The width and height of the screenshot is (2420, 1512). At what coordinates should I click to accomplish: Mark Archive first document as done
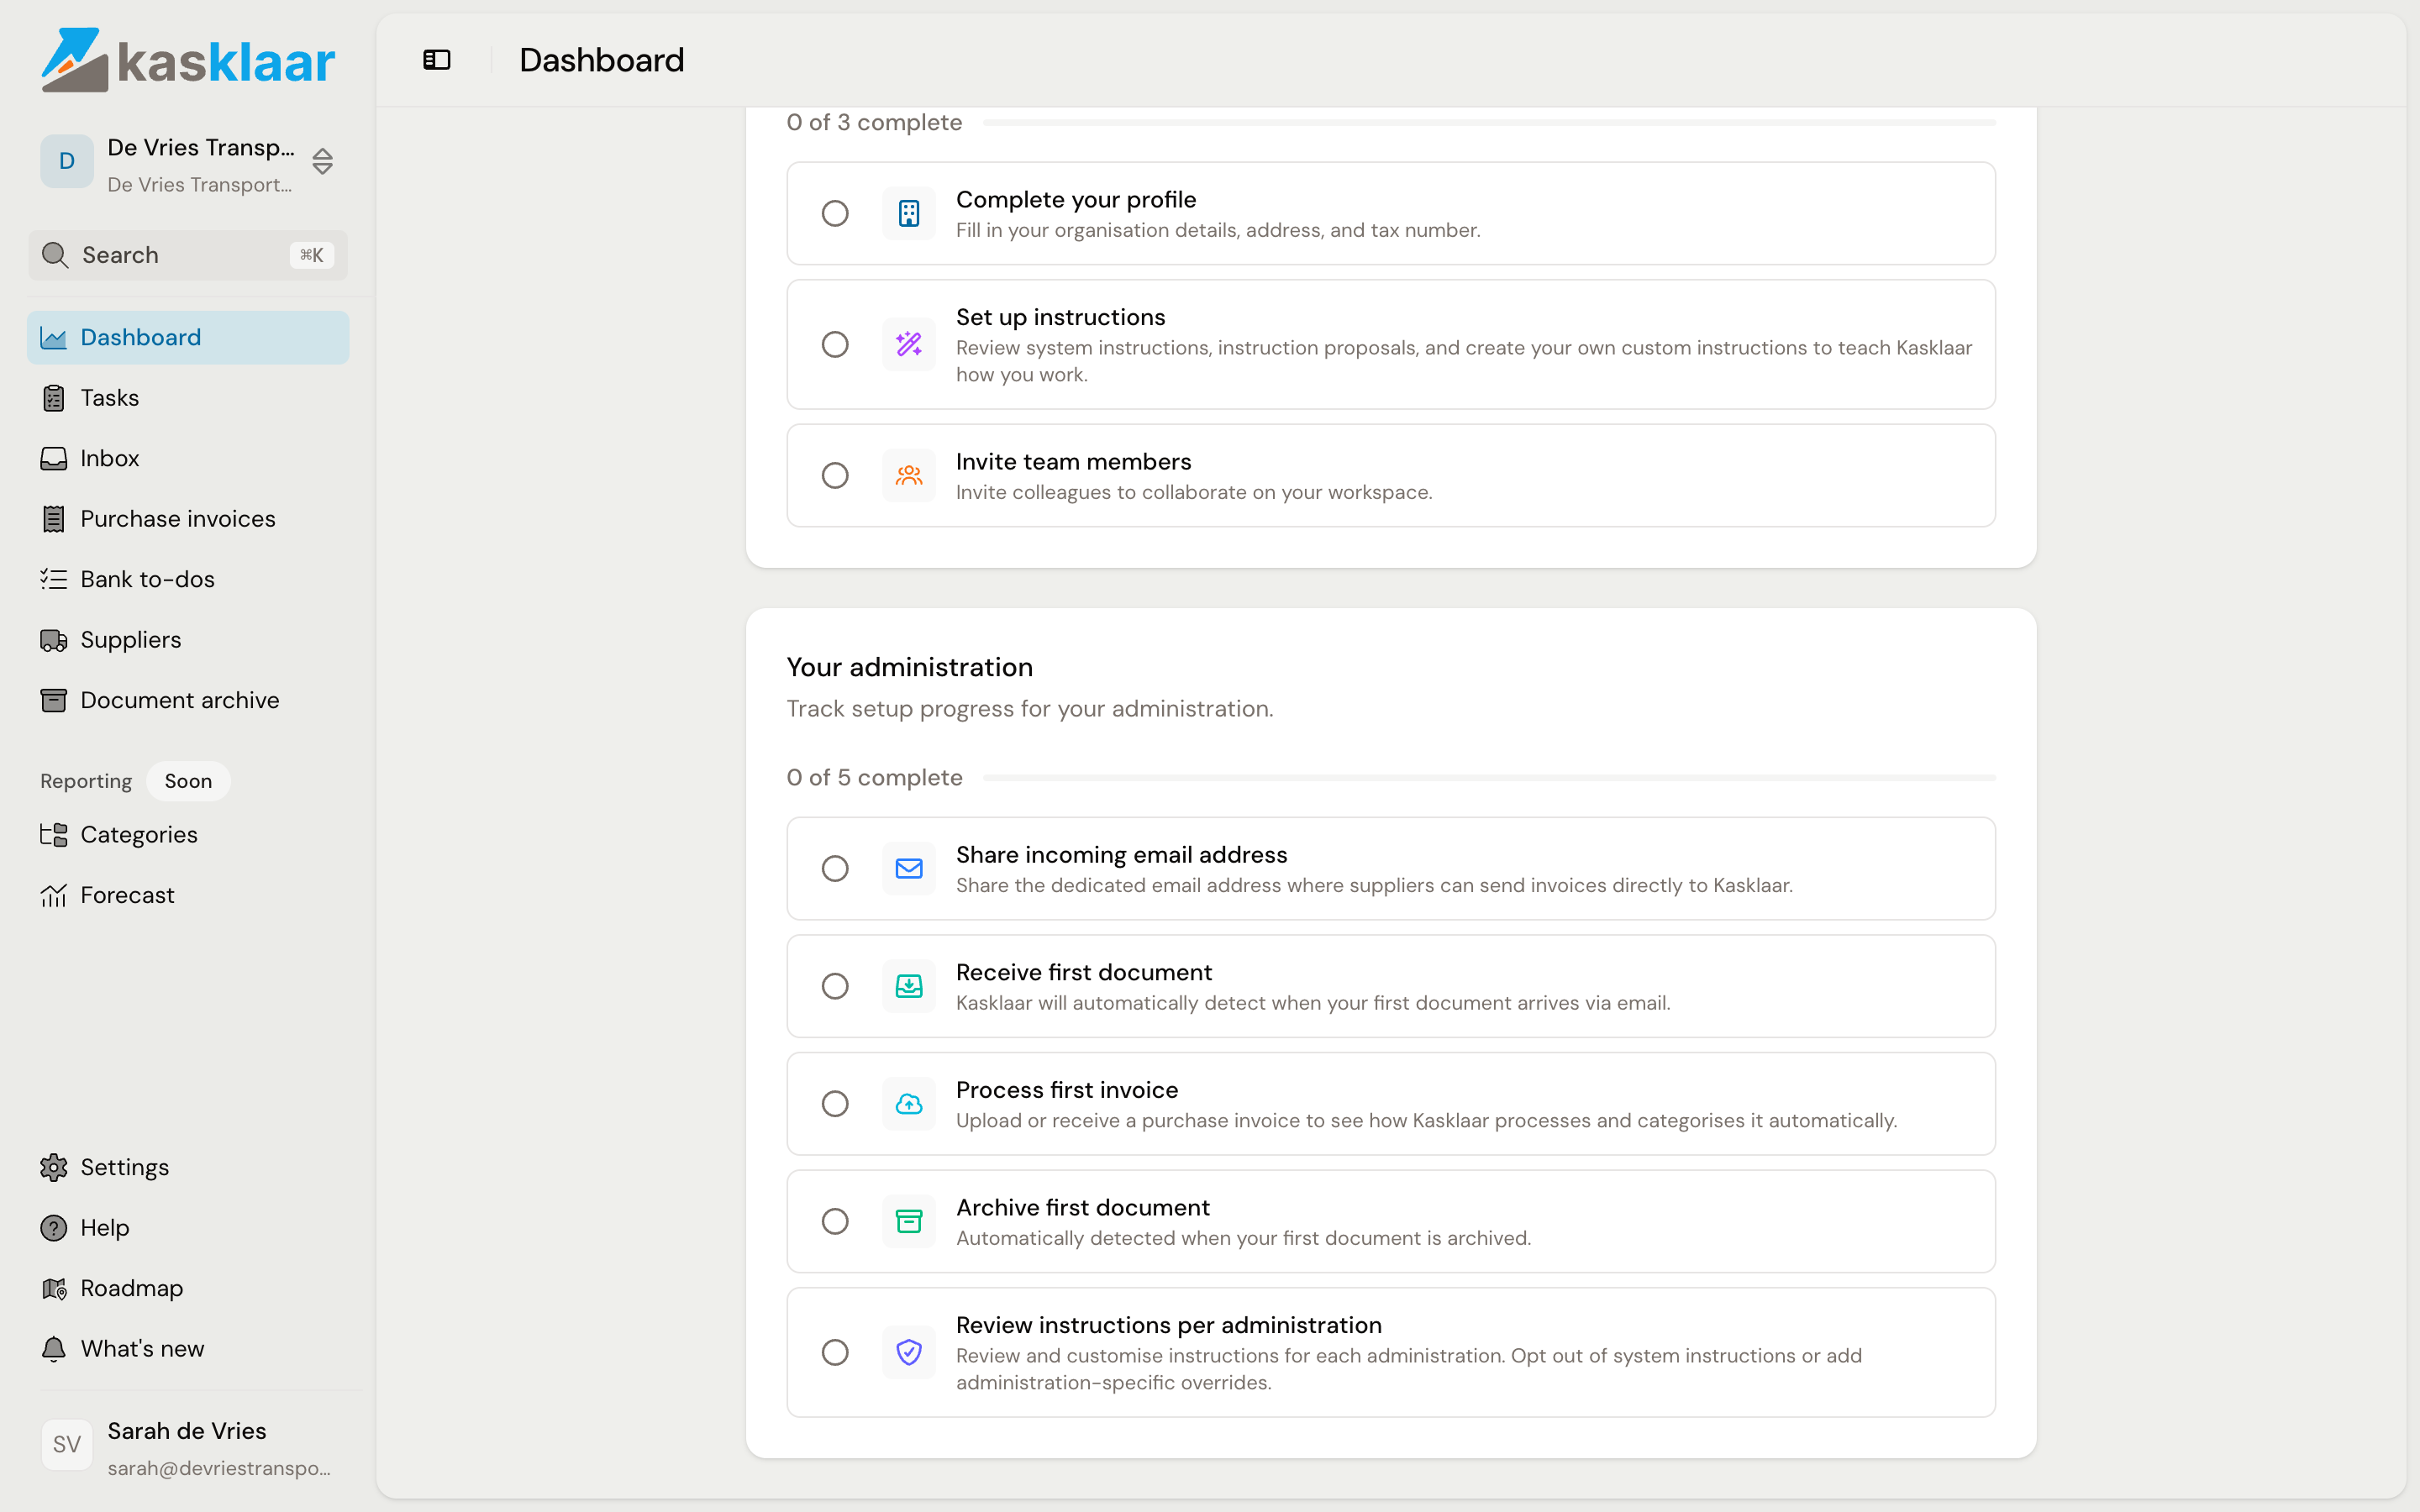click(x=835, y=1221)
